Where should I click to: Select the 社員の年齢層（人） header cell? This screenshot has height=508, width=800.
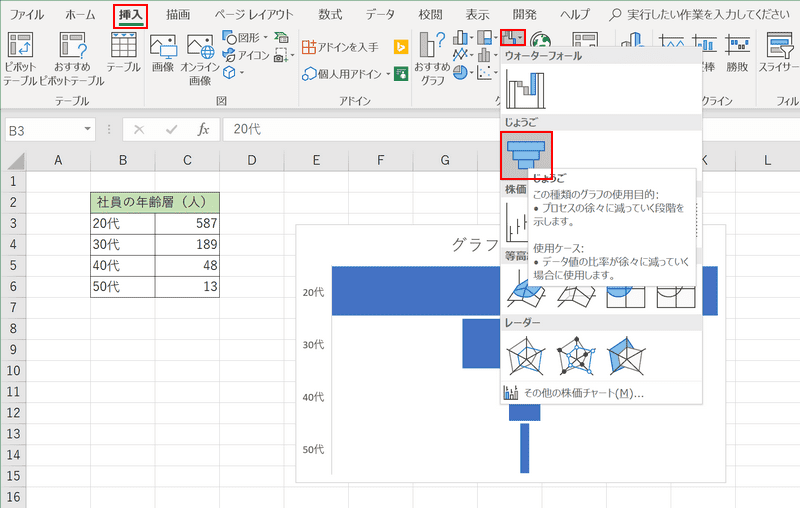click(155, 202)
